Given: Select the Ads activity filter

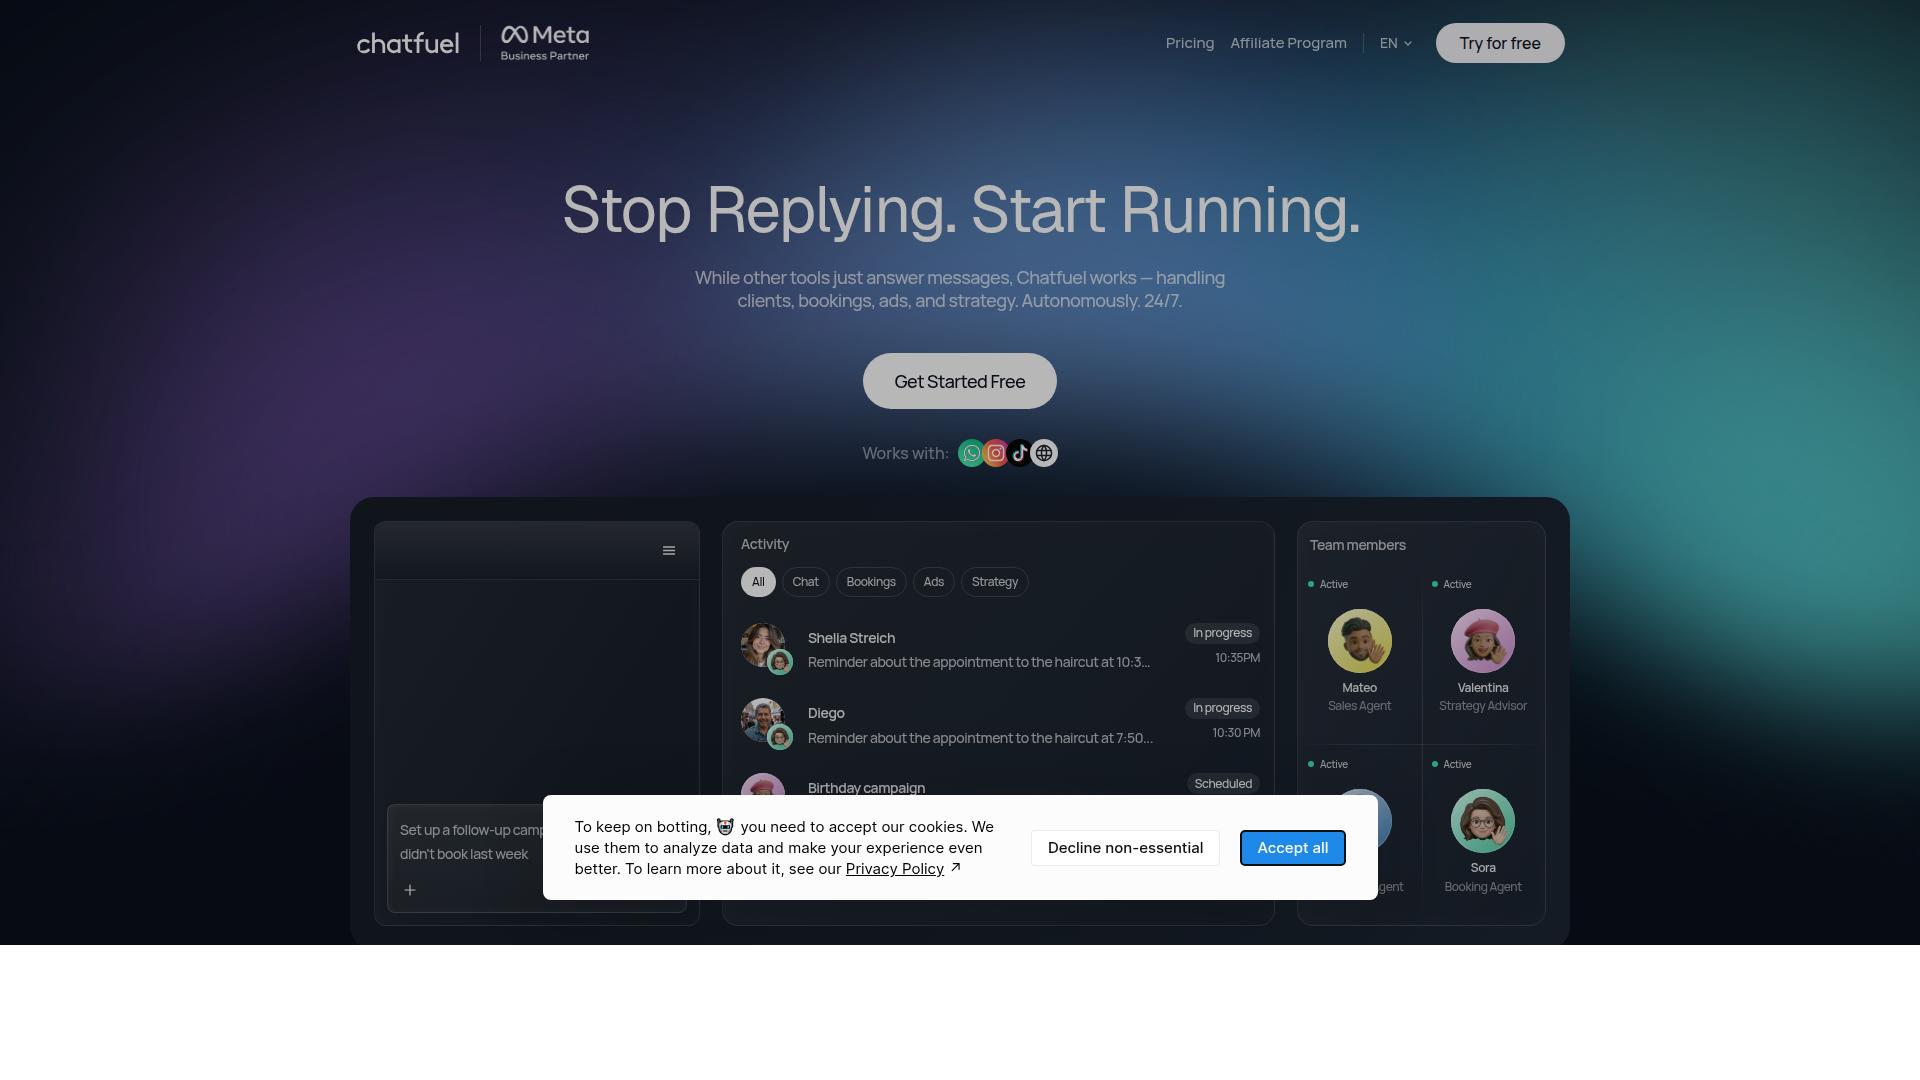Looking at the screenshot, I should pos(934,582).
